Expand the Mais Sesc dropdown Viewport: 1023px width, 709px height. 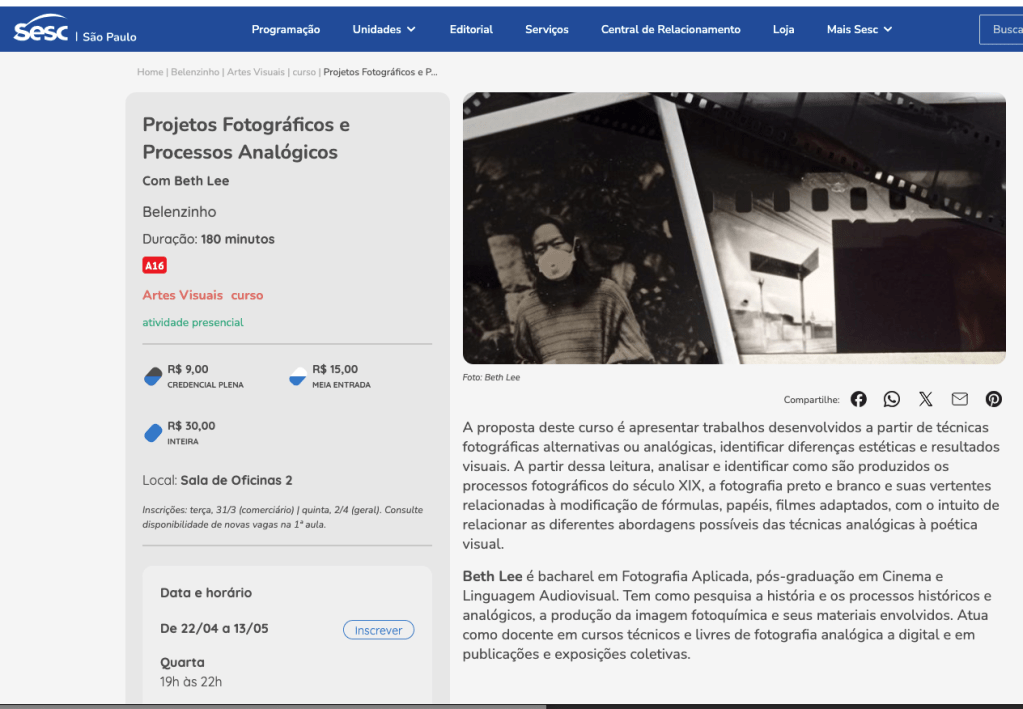pyautogui.click(x=859, y=30)
